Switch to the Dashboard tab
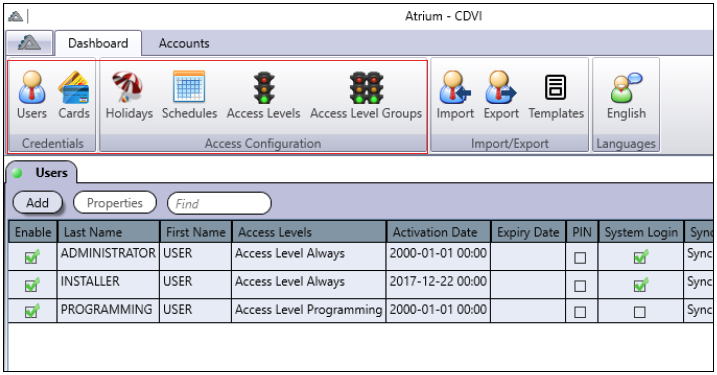Viewport: 717px width, 375px height. coord(98,43)
